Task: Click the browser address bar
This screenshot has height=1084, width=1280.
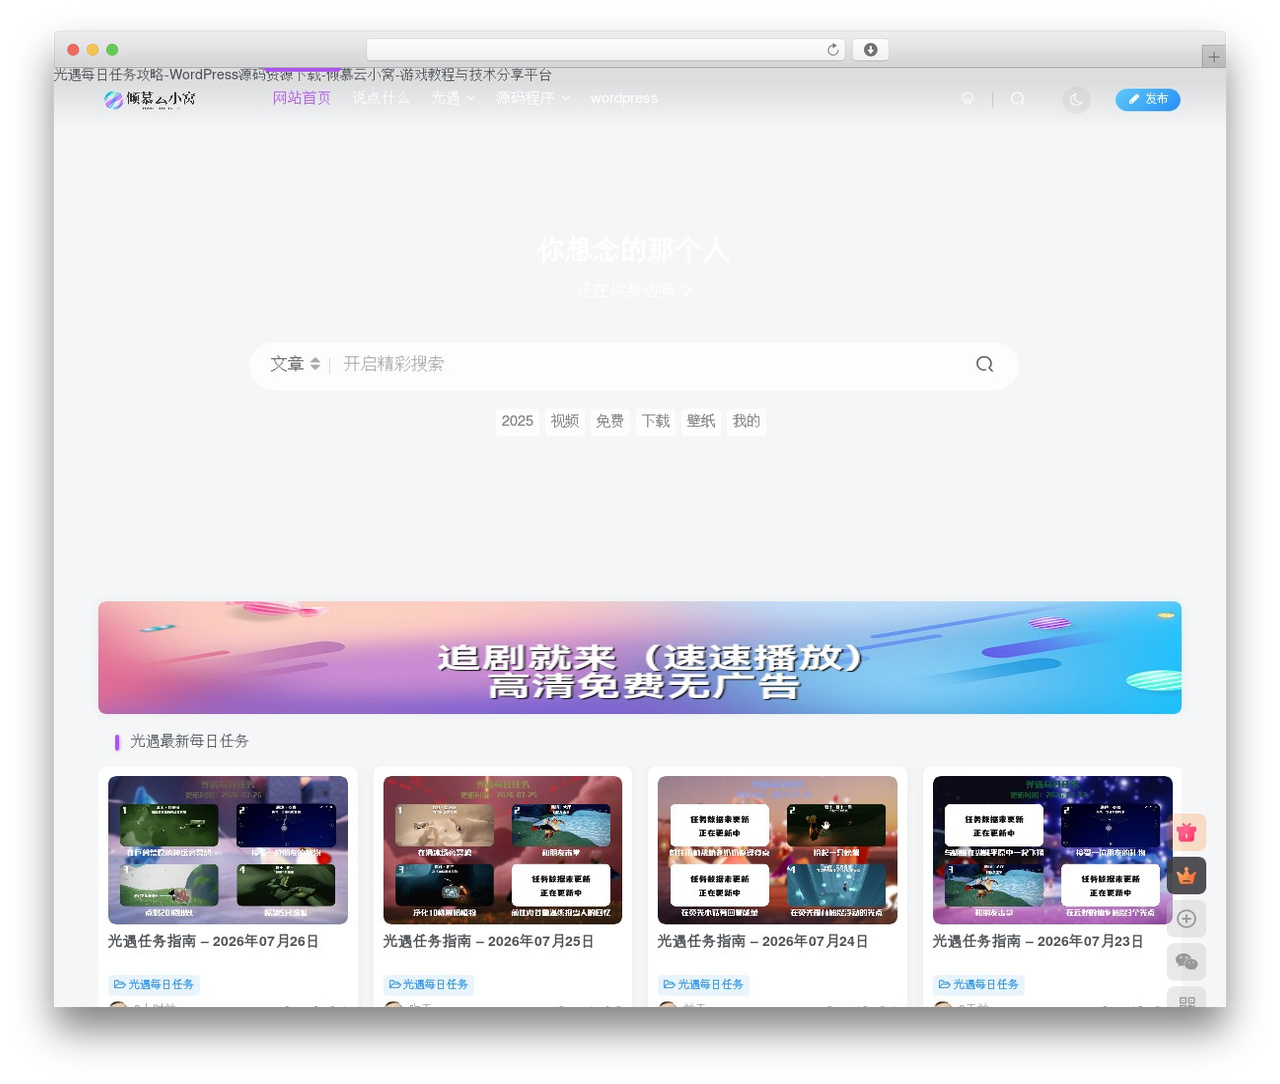Action: [606, 50]
